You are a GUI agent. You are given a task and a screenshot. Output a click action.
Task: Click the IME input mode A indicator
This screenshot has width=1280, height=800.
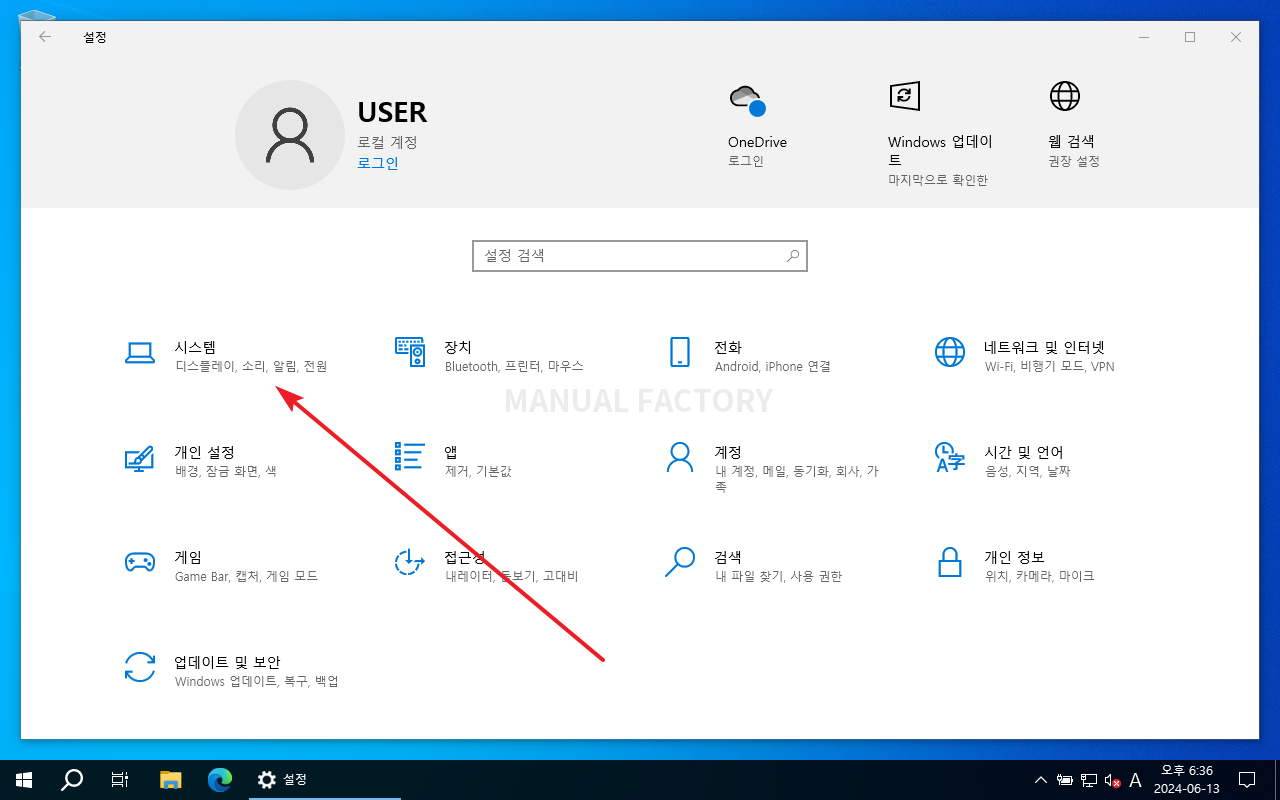coord(1135,780)
